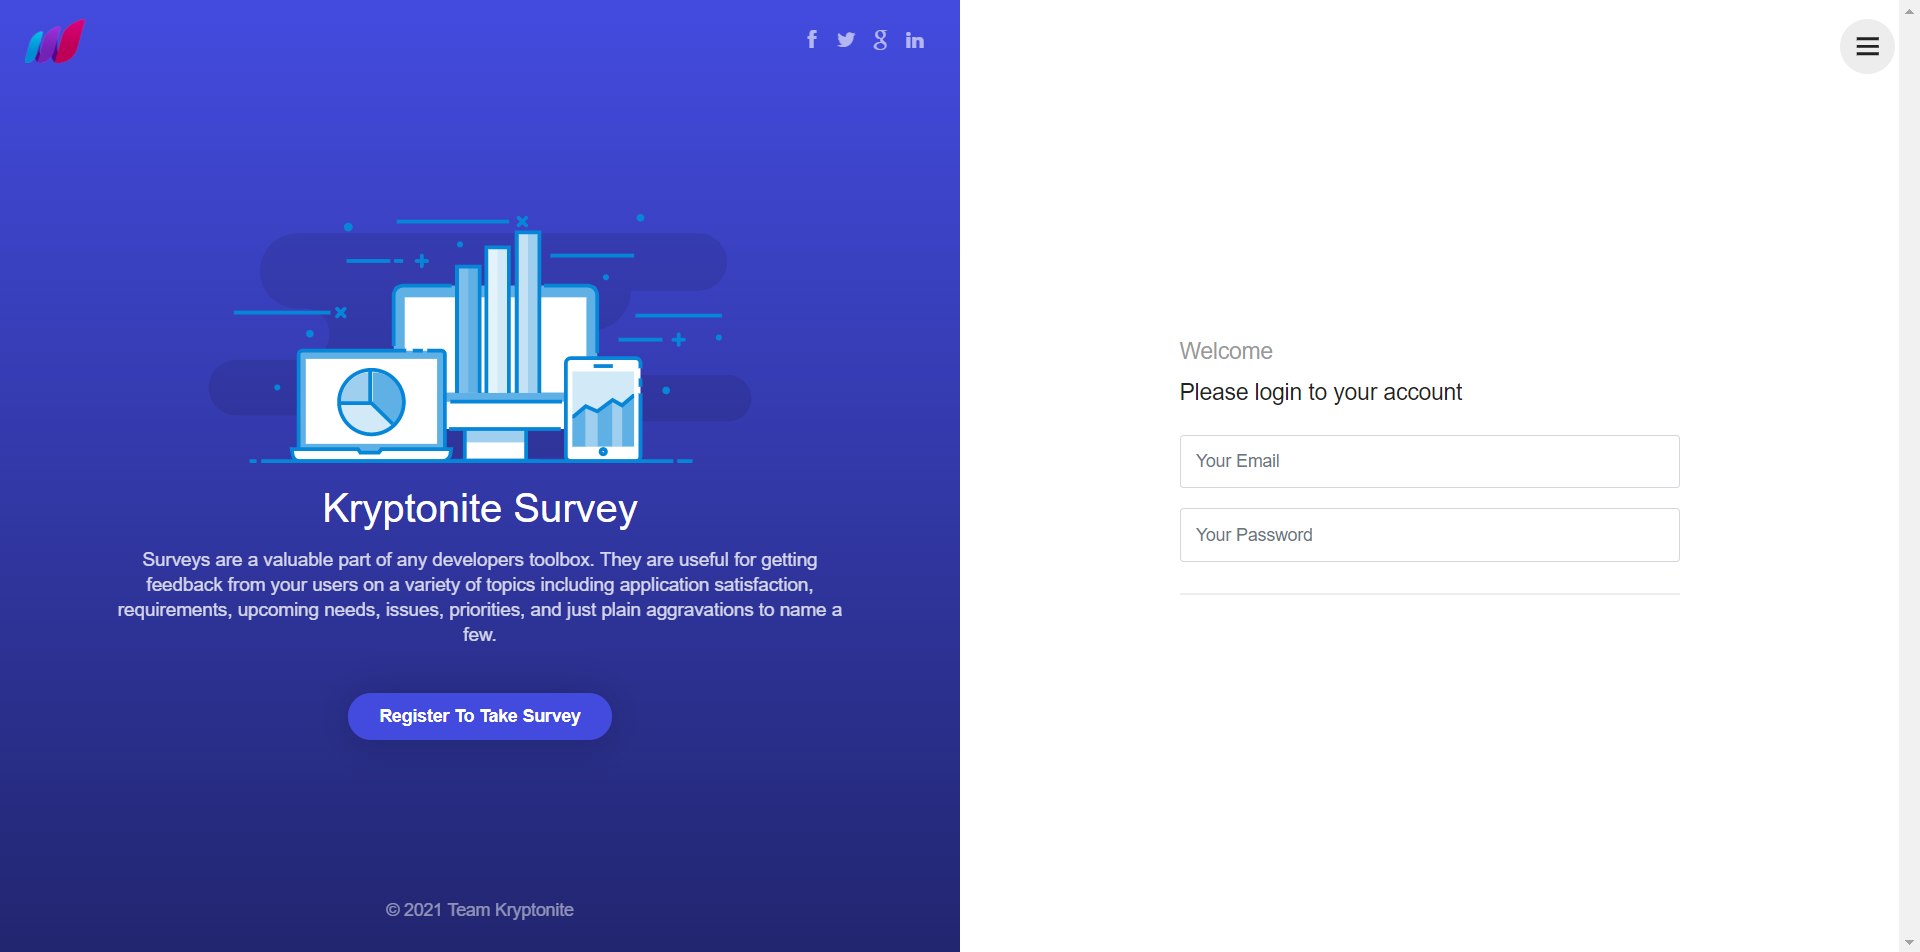Click the laptop pie chart illustration
The image size is (1920, 952).
371,402
